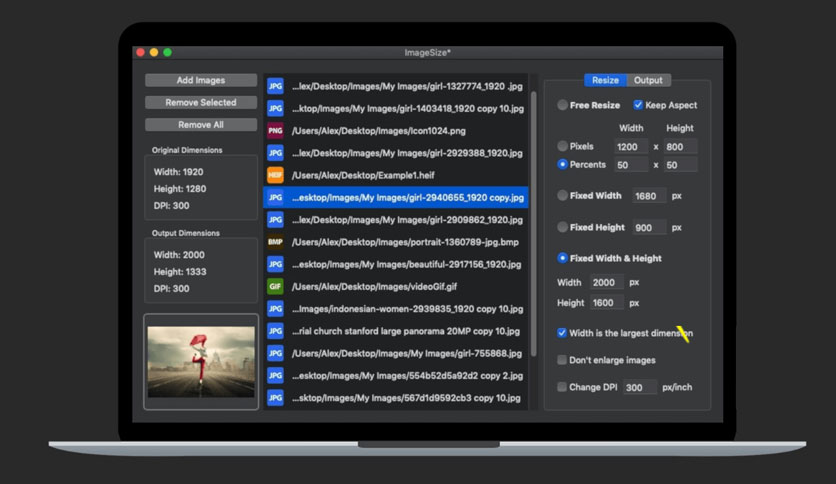This screenshot has height=484, width=836.
Task: Select the Pixels radio option
Action: point(562,146)
